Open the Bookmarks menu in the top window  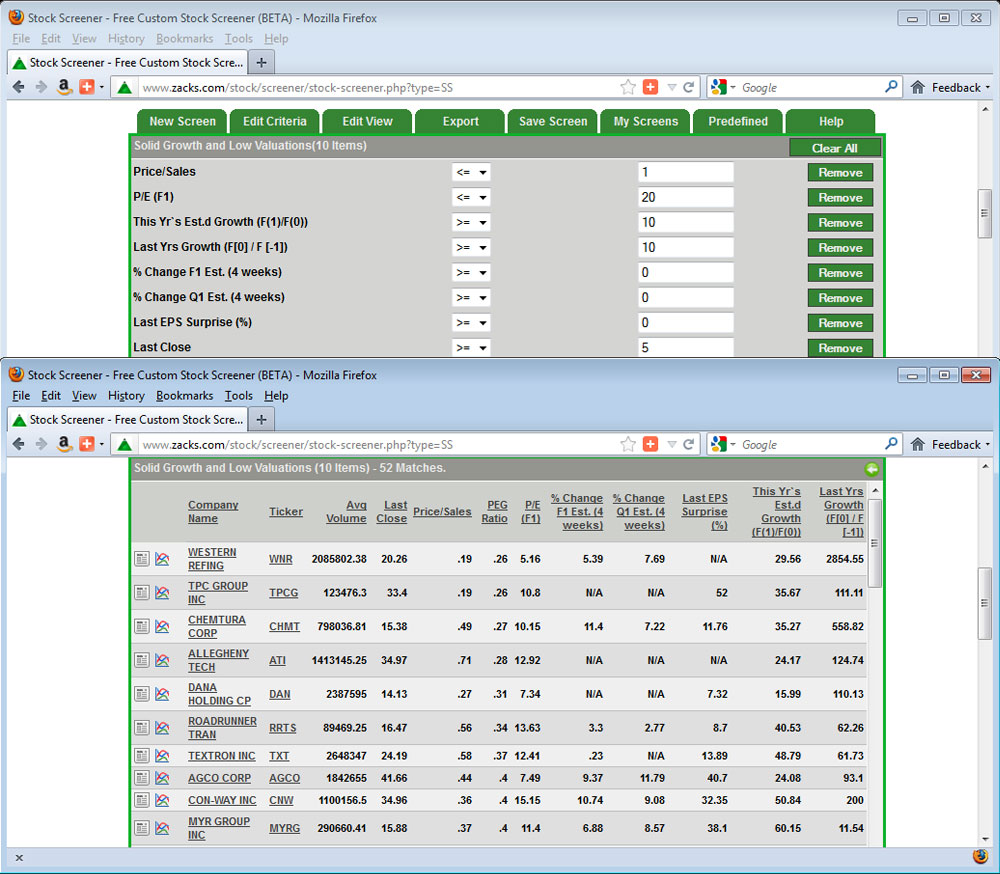(184, 39)
